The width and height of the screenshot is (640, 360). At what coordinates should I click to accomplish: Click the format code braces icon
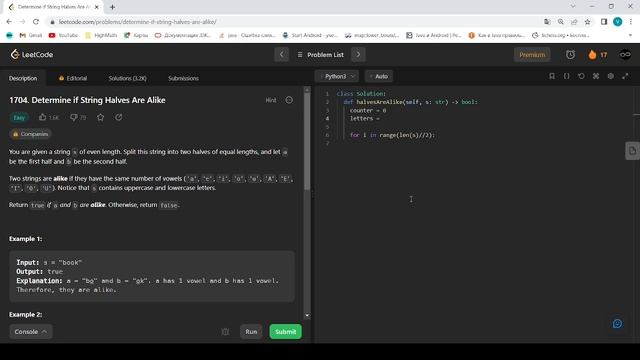[x=567, y=76]
